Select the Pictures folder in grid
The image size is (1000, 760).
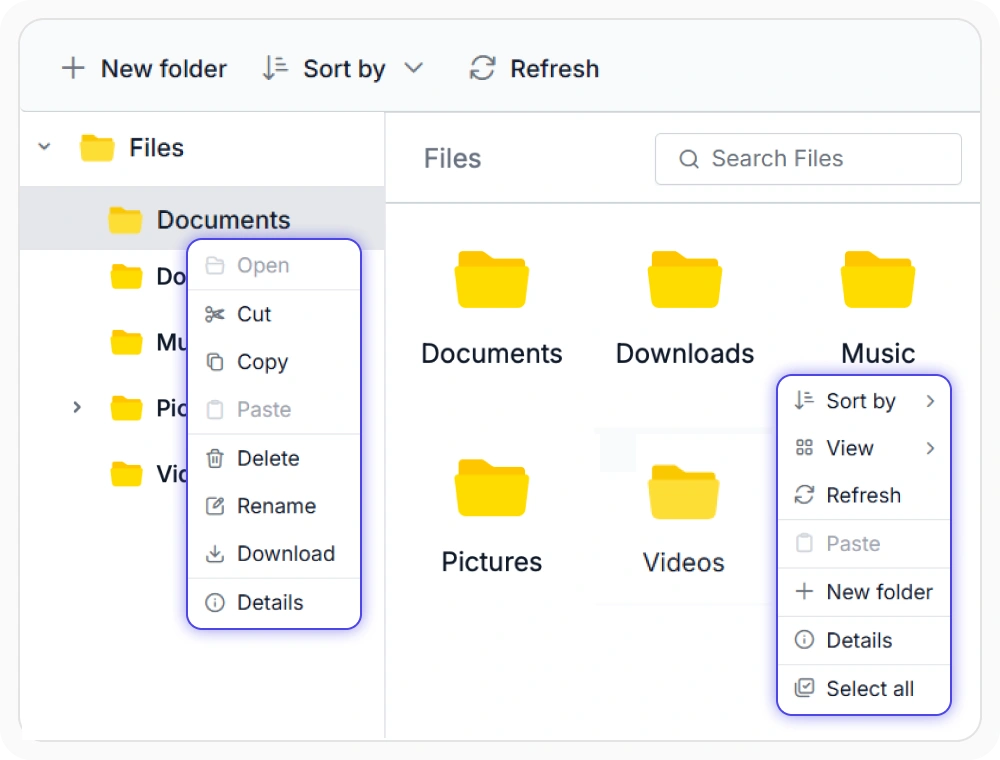(x=492, y=517)
